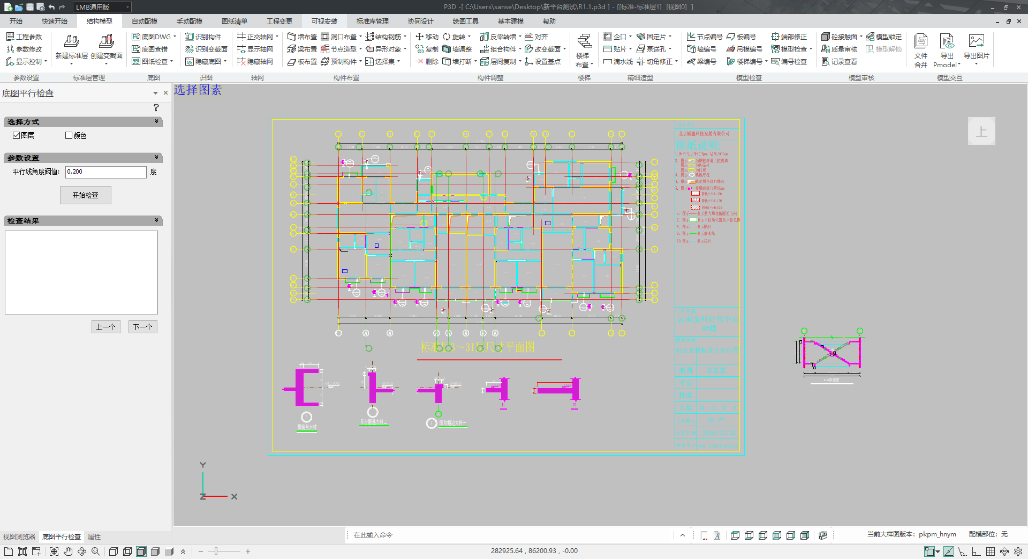
Task: Click the 创建支撑面 ribbon icon
Action: (106, 42)
